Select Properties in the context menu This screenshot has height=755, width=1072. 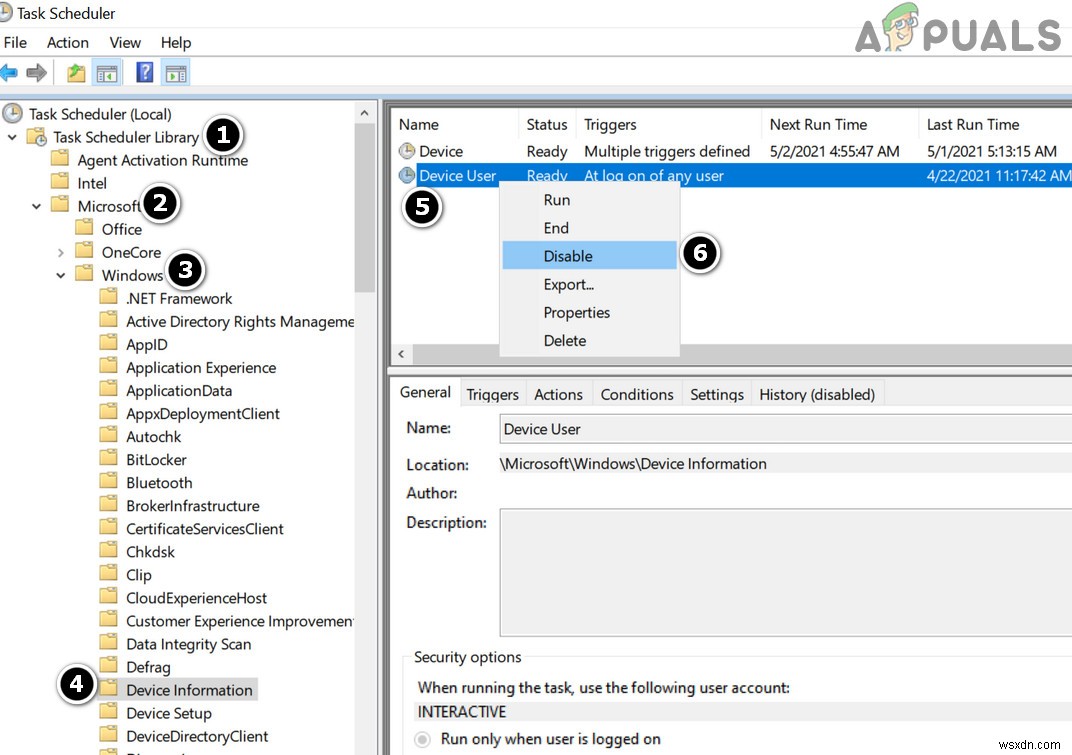click(x=576, y=312)
